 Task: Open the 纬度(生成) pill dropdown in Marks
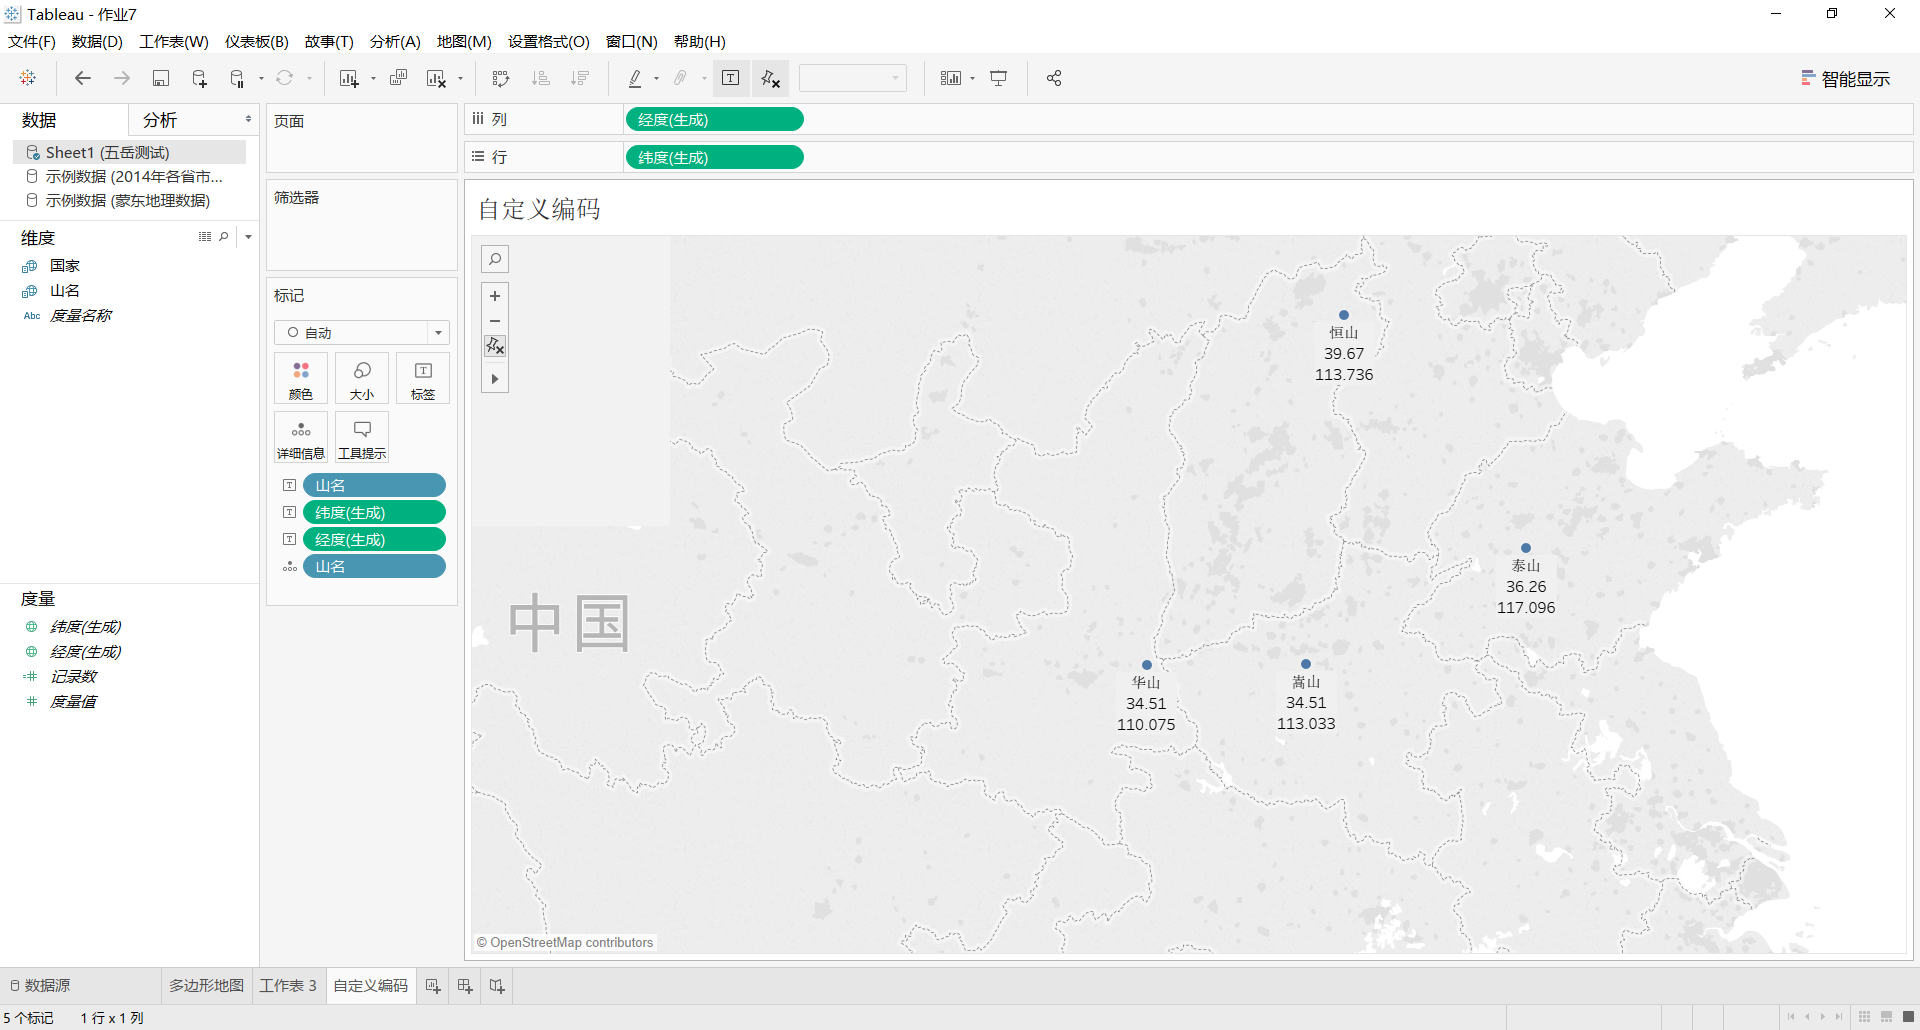click(434, 512)
